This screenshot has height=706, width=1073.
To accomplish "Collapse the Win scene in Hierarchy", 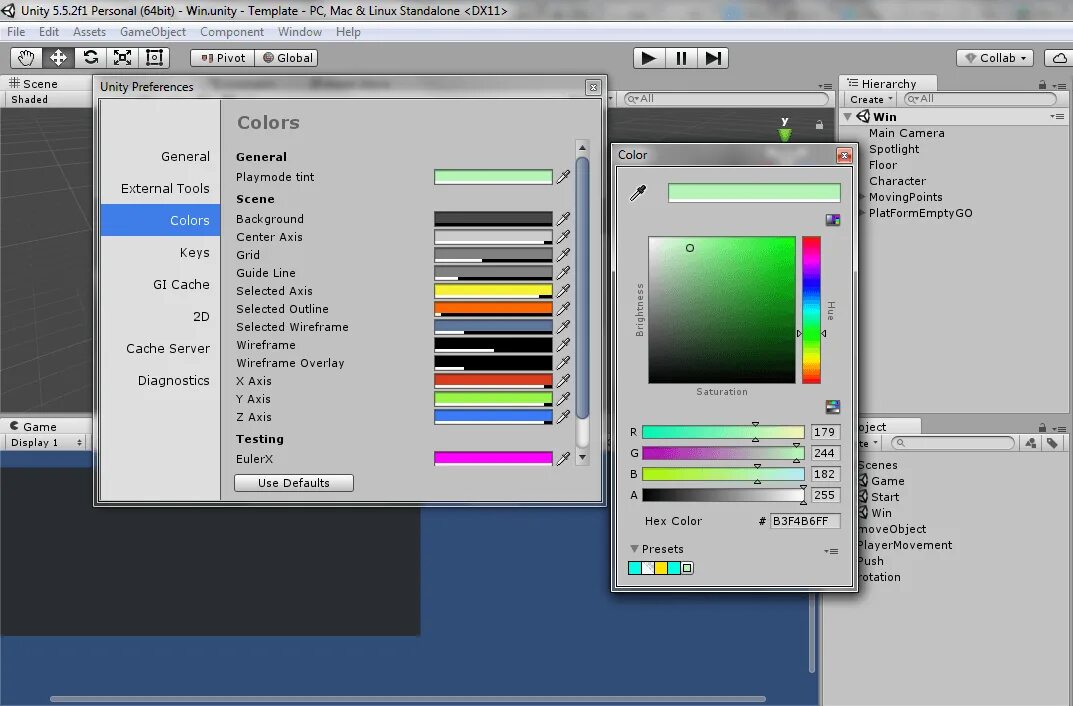I will [848, 117].
